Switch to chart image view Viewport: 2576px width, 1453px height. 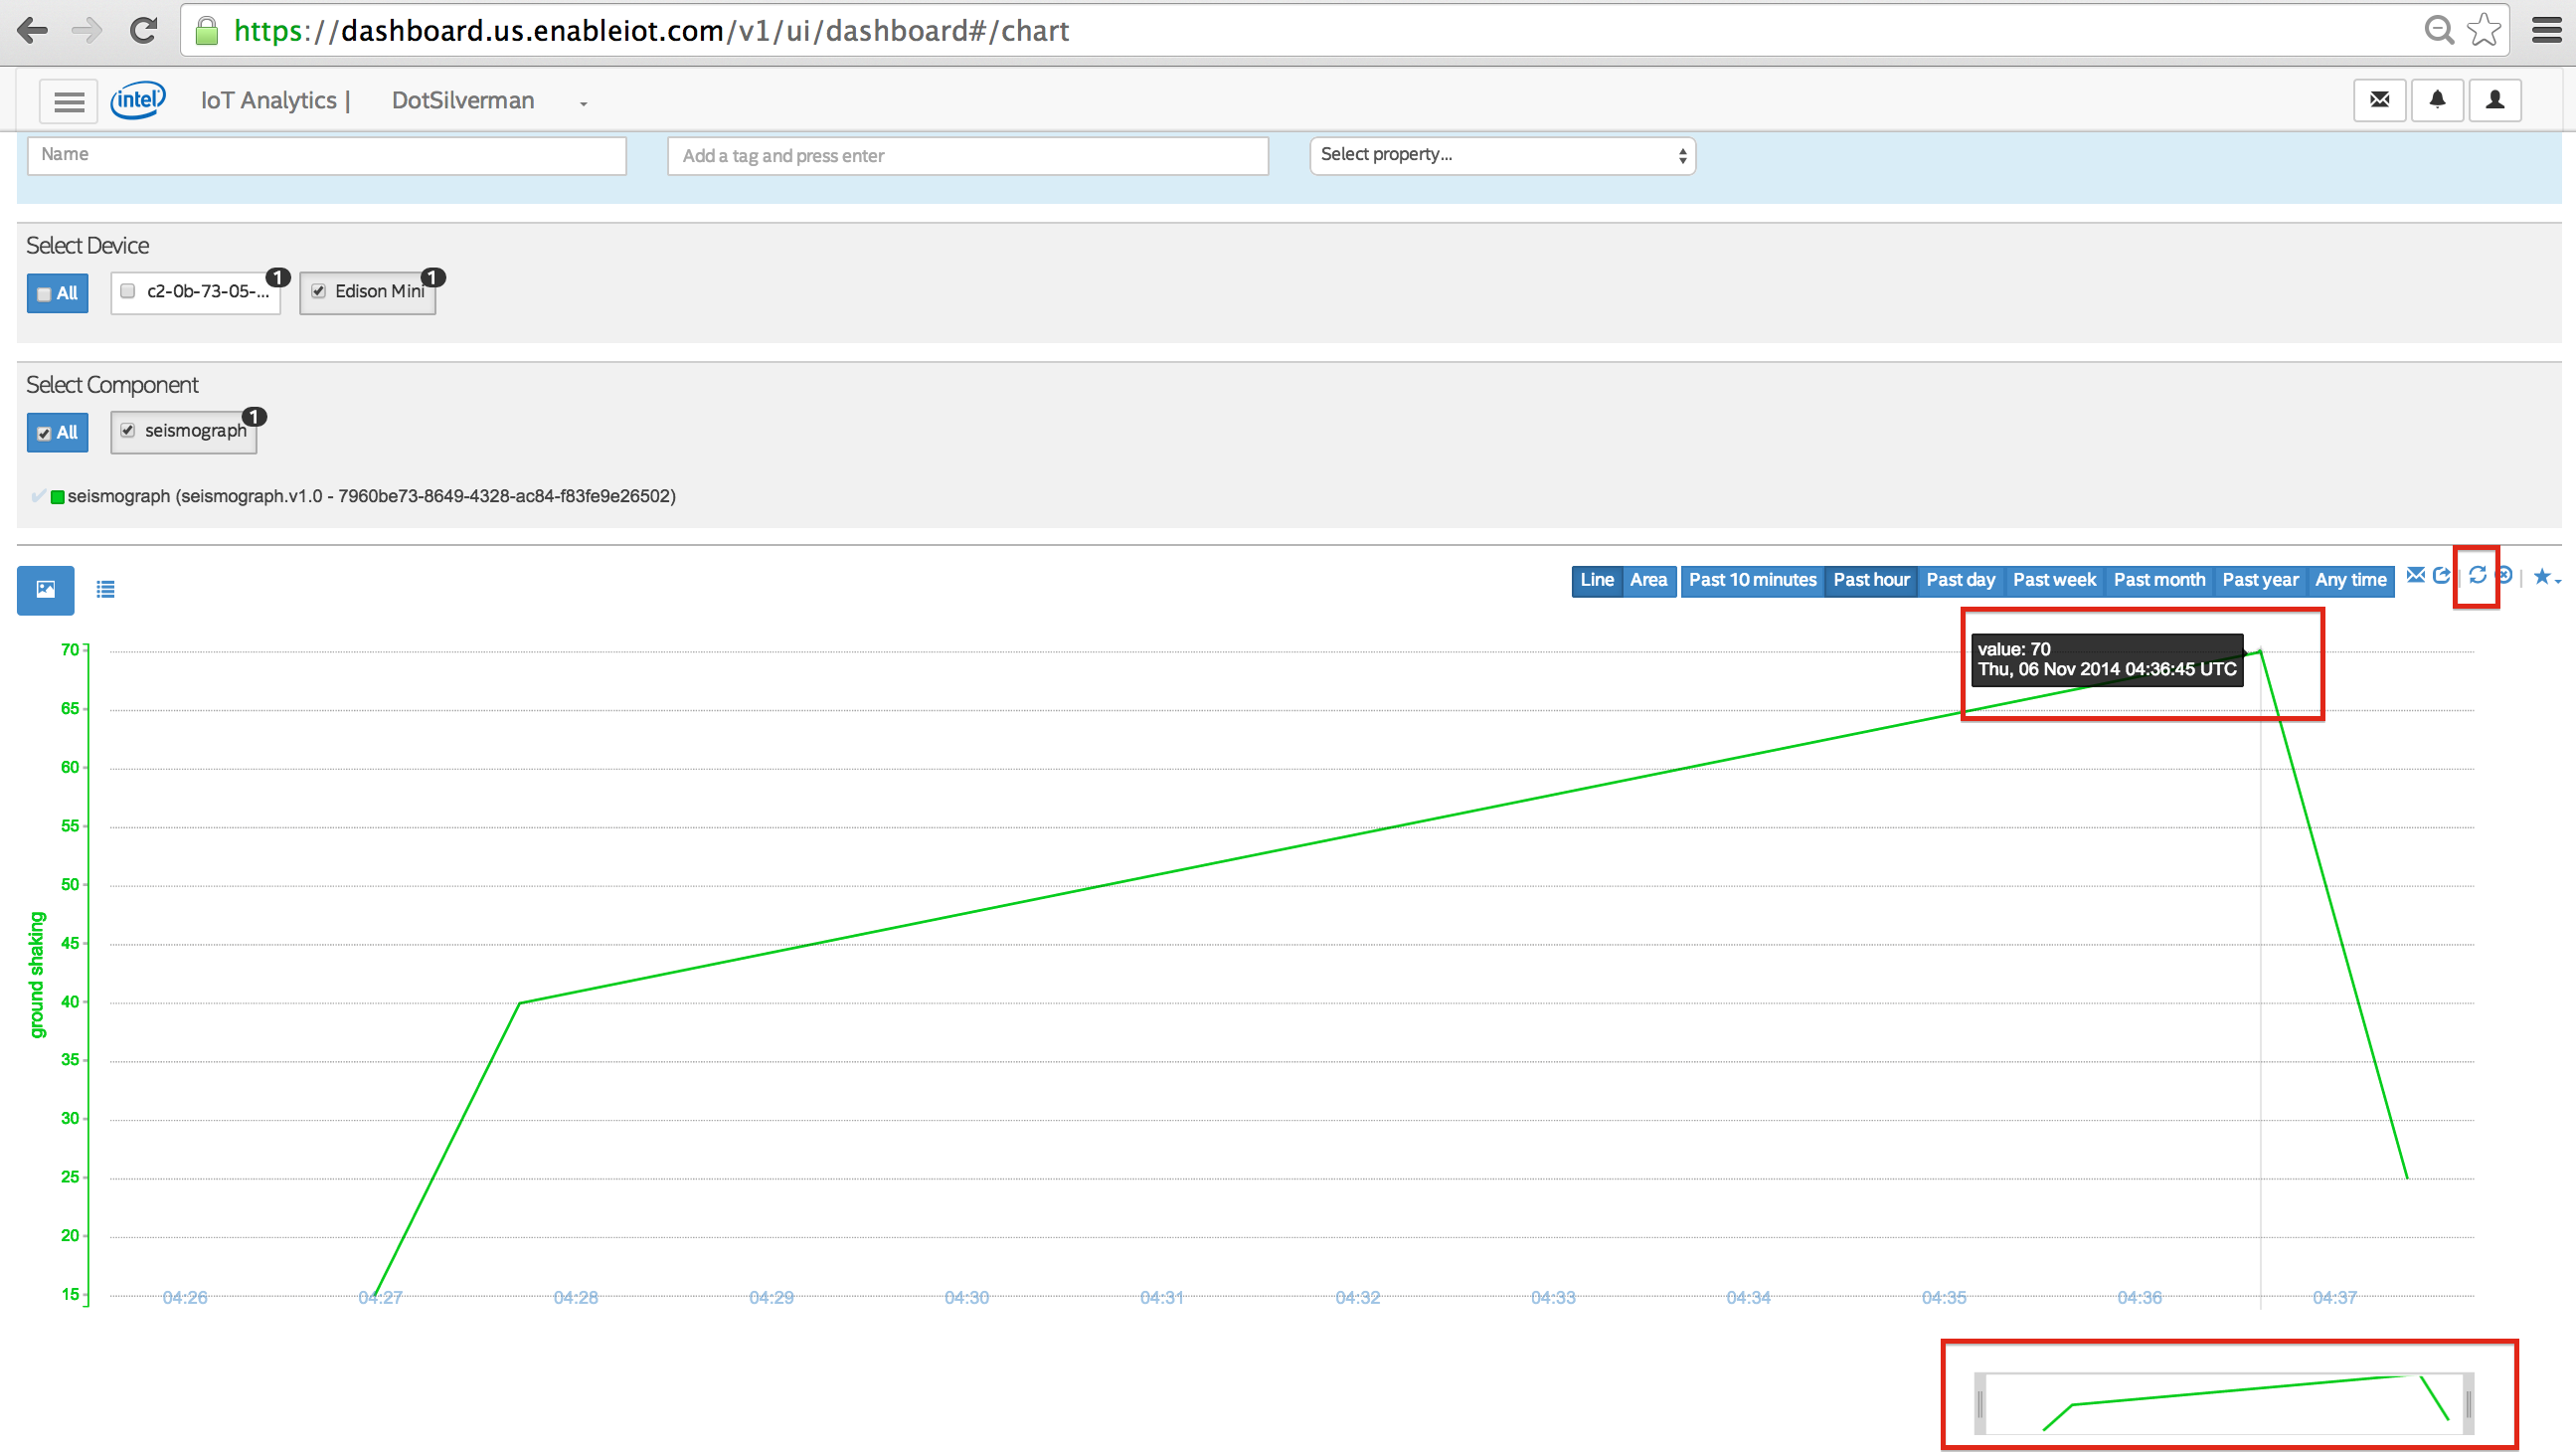pos(46,590)
